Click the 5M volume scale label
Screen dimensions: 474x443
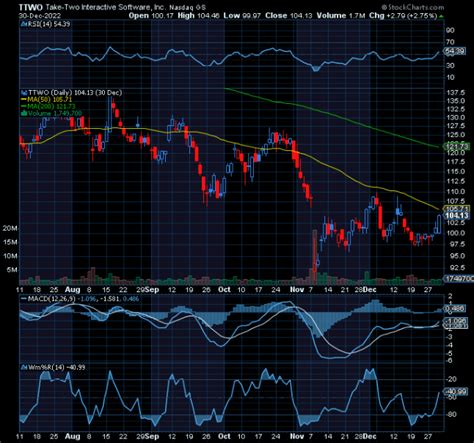pyautogui.click(x=12, y=270)
